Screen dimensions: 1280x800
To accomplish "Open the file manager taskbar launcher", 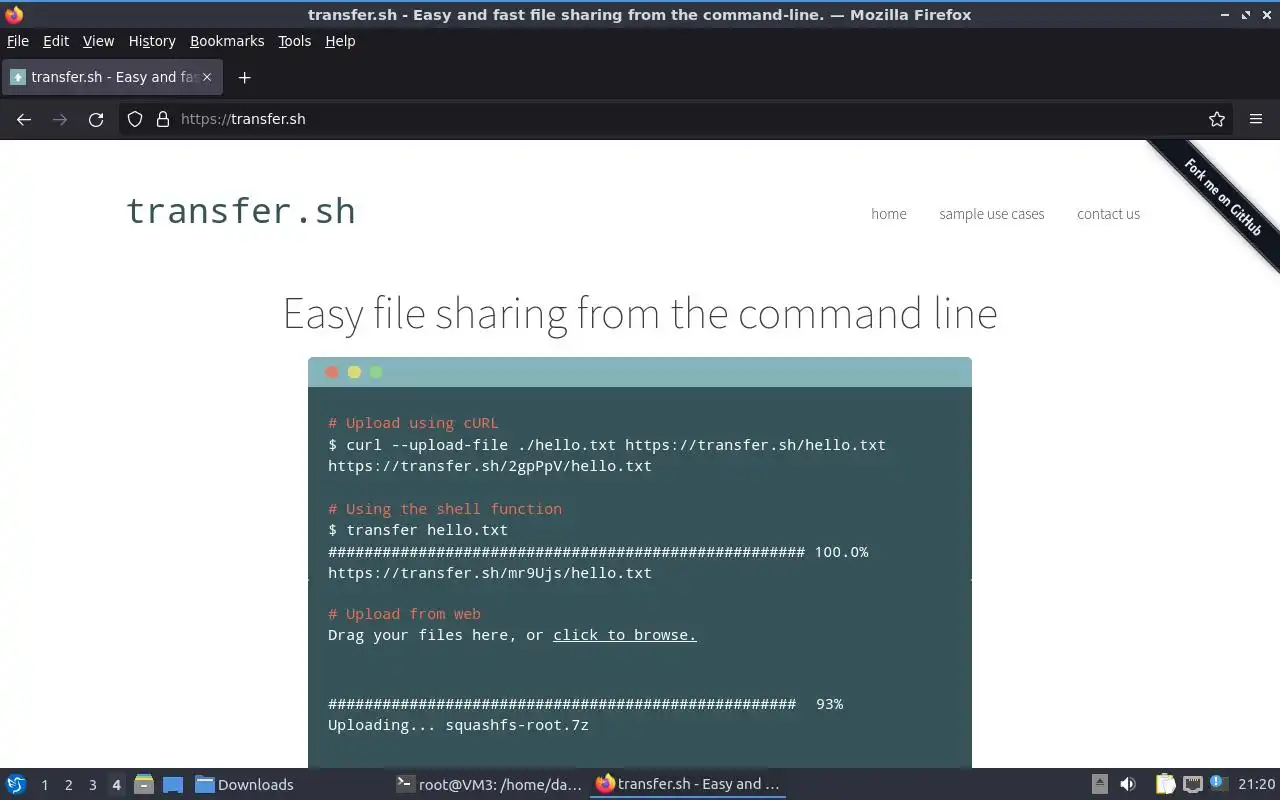I will pos(143,784).
